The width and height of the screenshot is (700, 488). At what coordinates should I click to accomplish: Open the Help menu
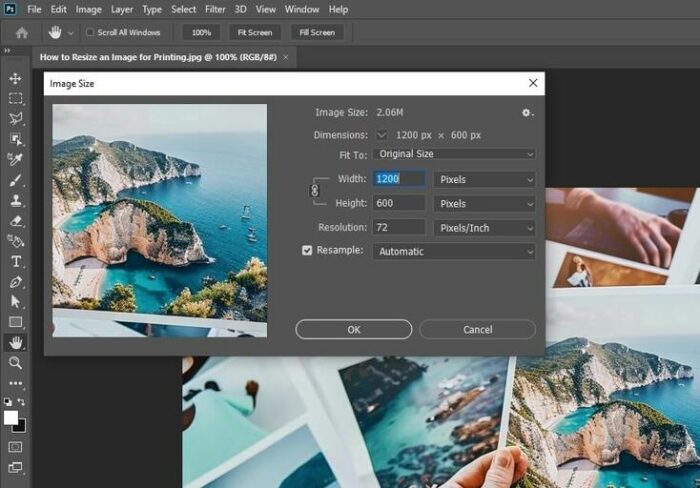click(x=338, y=9)
